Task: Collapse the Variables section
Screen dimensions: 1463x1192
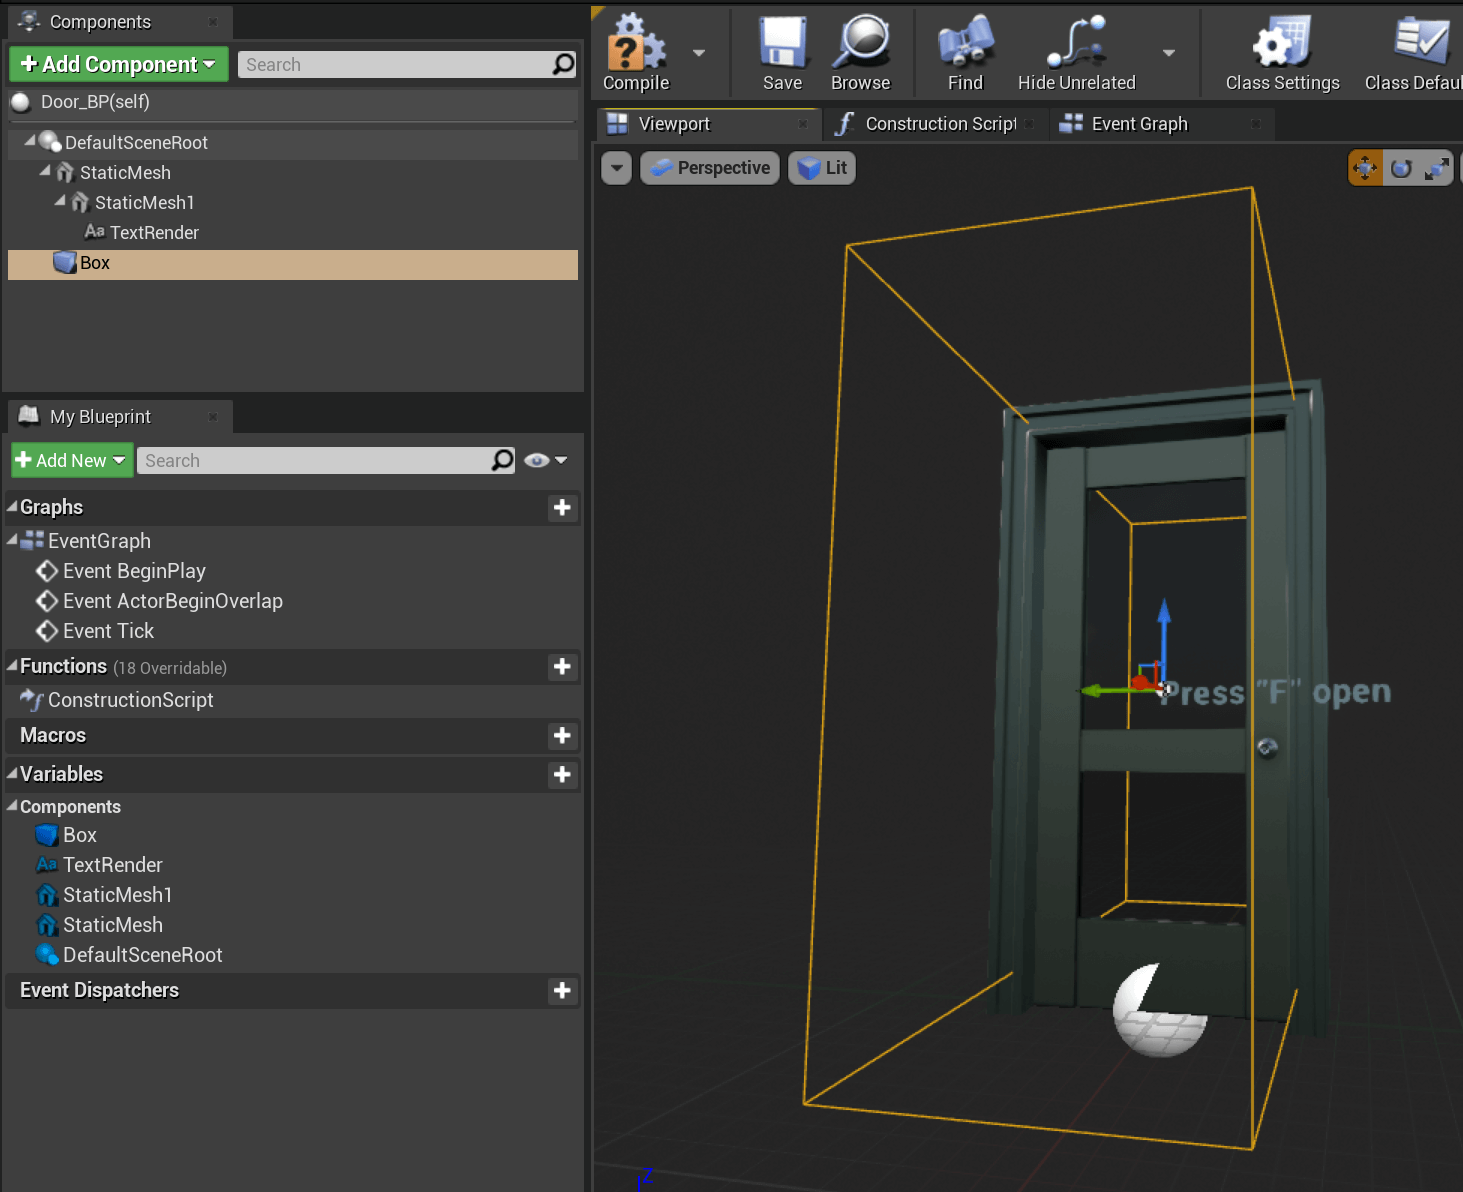Action: pyautogui.click(x=13, y=774)
